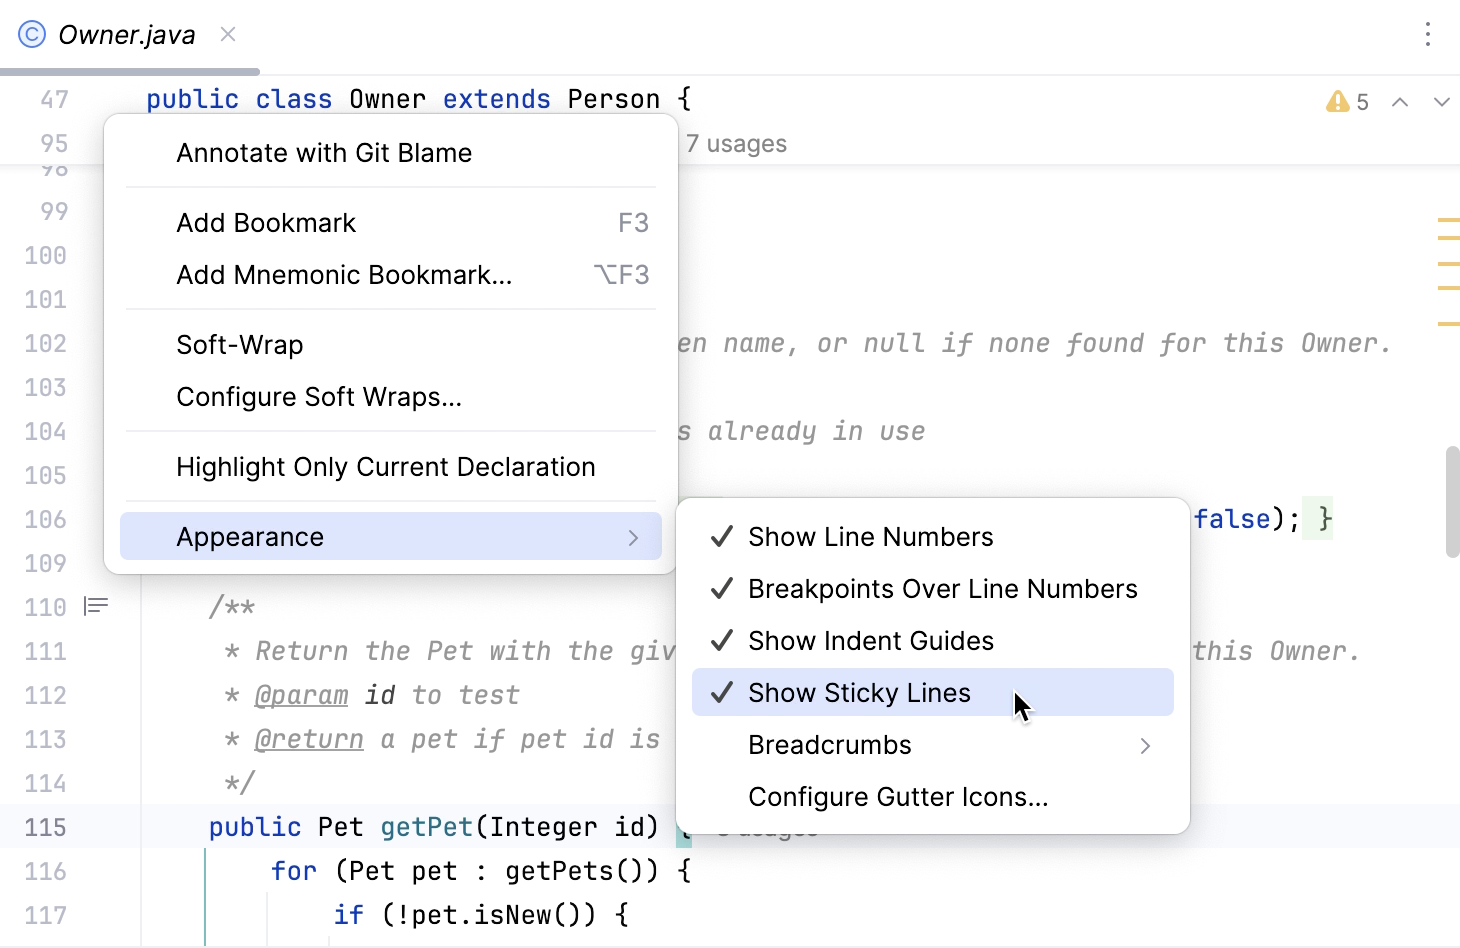This screenshot has height=948, width=1460.
Task: Click the 7 usages hint link
Action: tap(736, 144)
